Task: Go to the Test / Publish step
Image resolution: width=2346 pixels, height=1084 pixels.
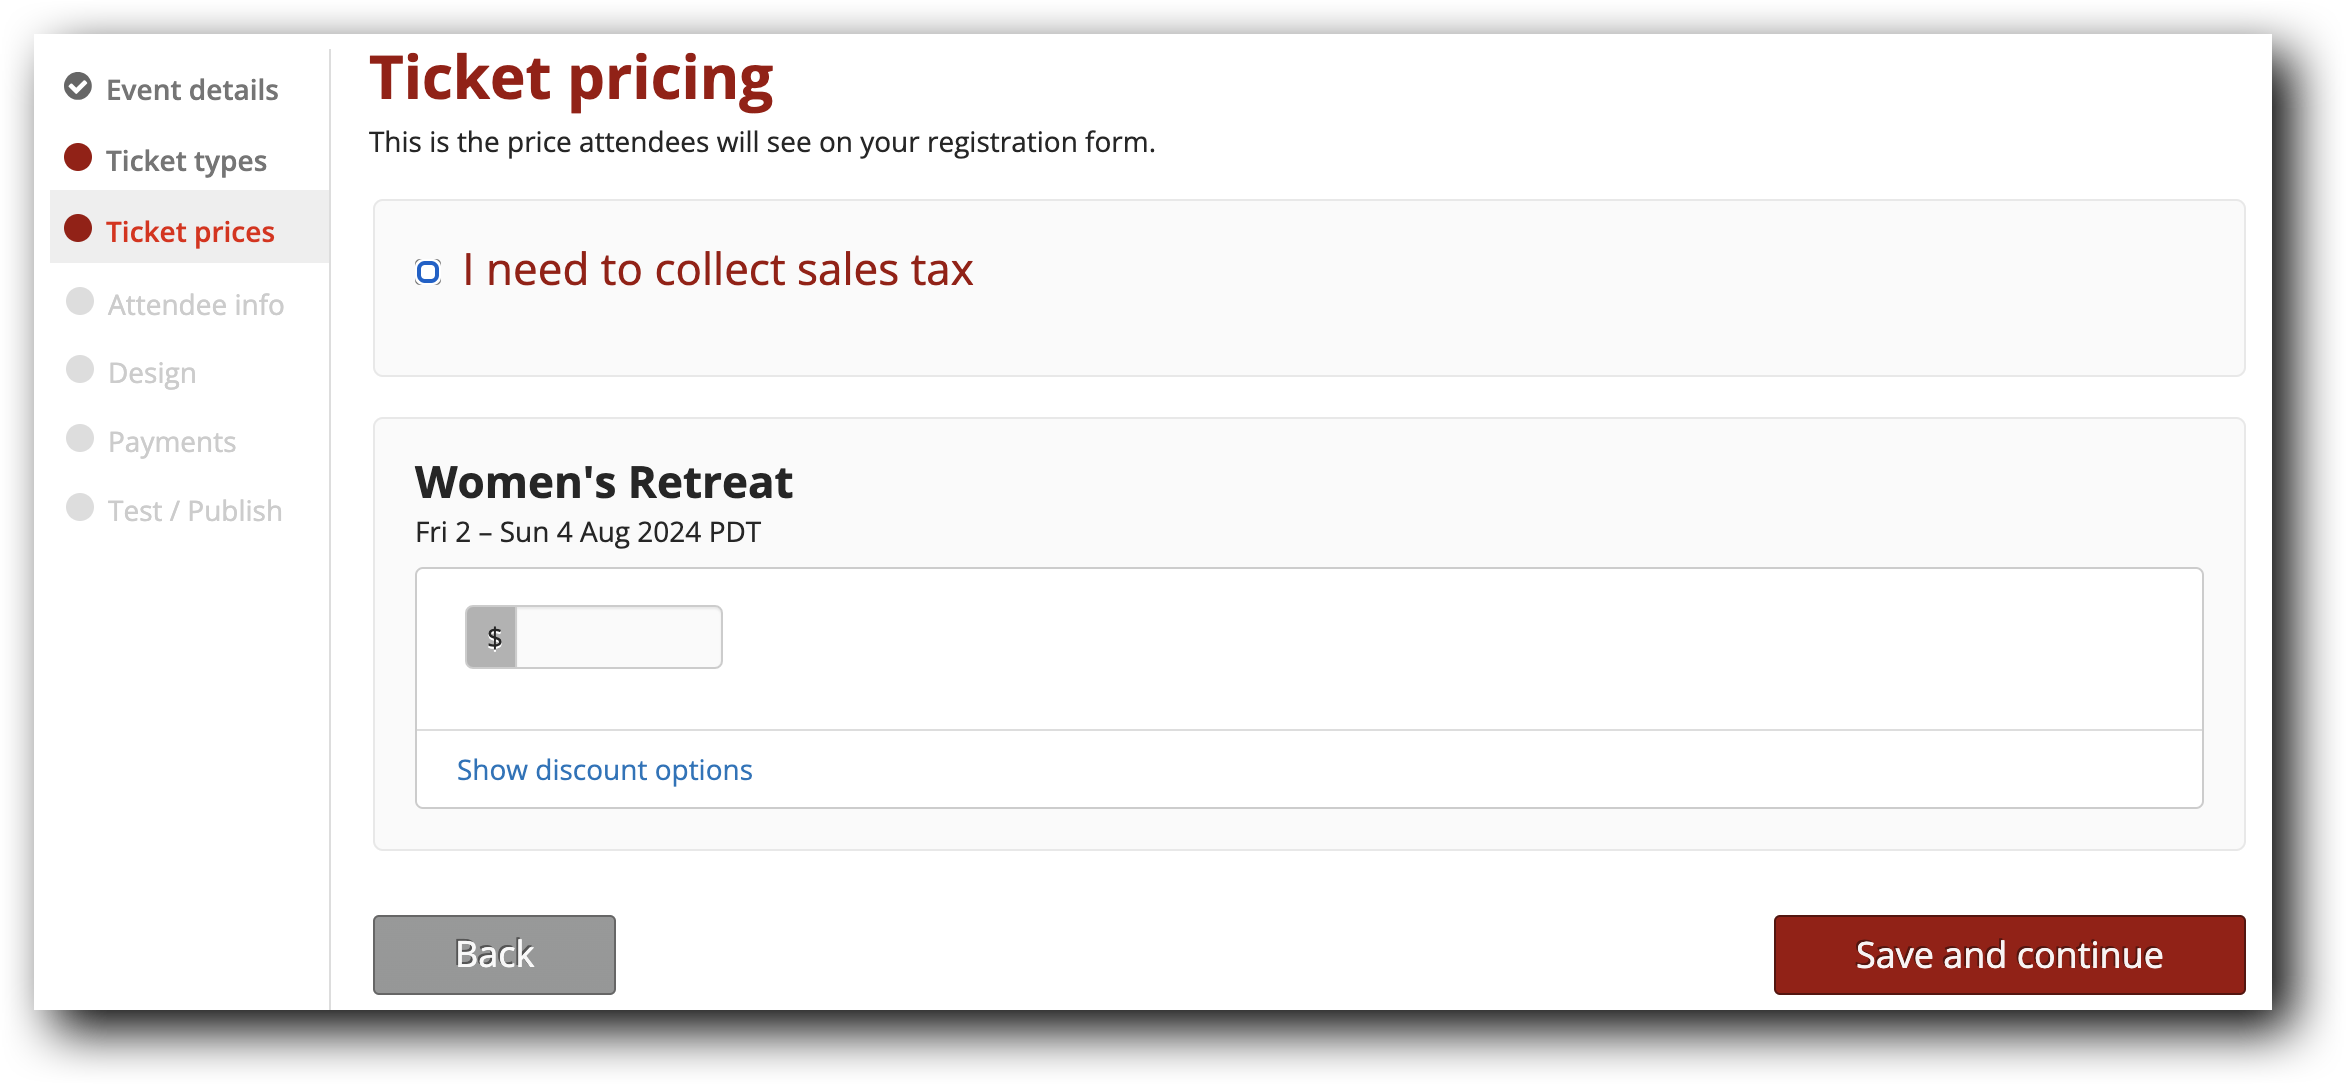Action: coord(195,511)
